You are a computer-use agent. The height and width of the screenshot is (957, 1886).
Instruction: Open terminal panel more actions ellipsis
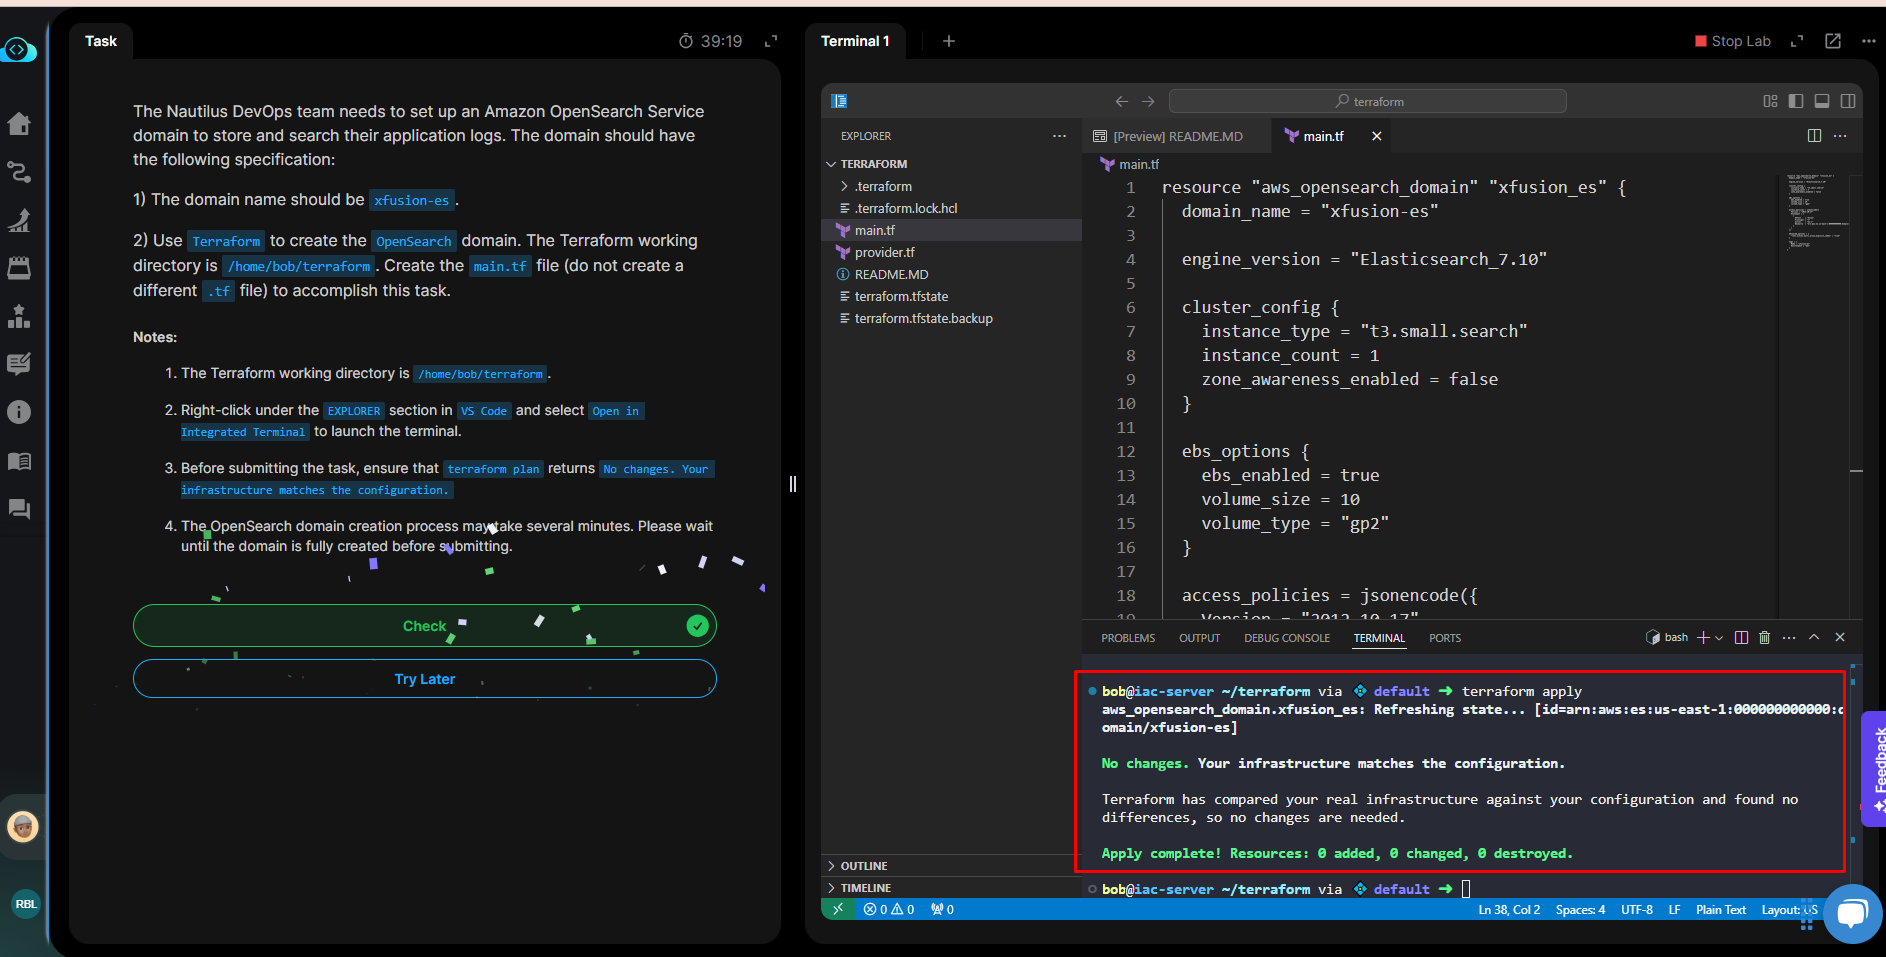click(1789, 637)
